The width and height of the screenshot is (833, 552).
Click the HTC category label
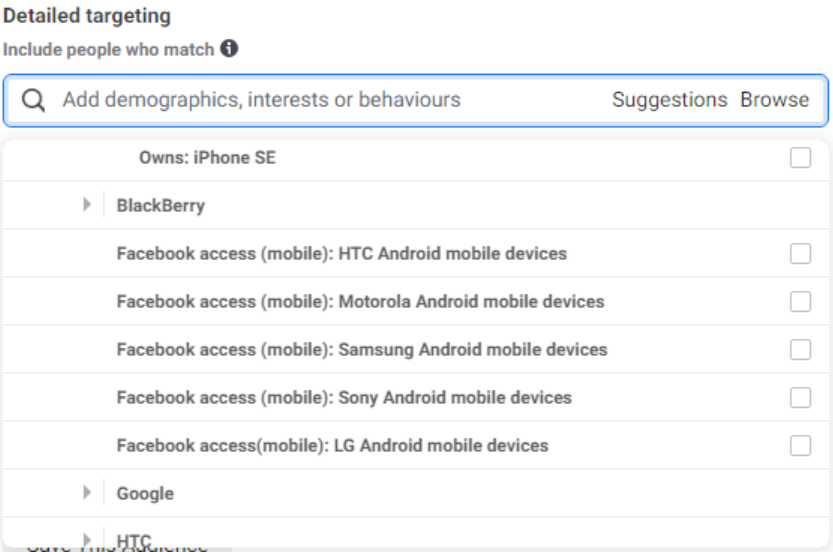(134, 540)
